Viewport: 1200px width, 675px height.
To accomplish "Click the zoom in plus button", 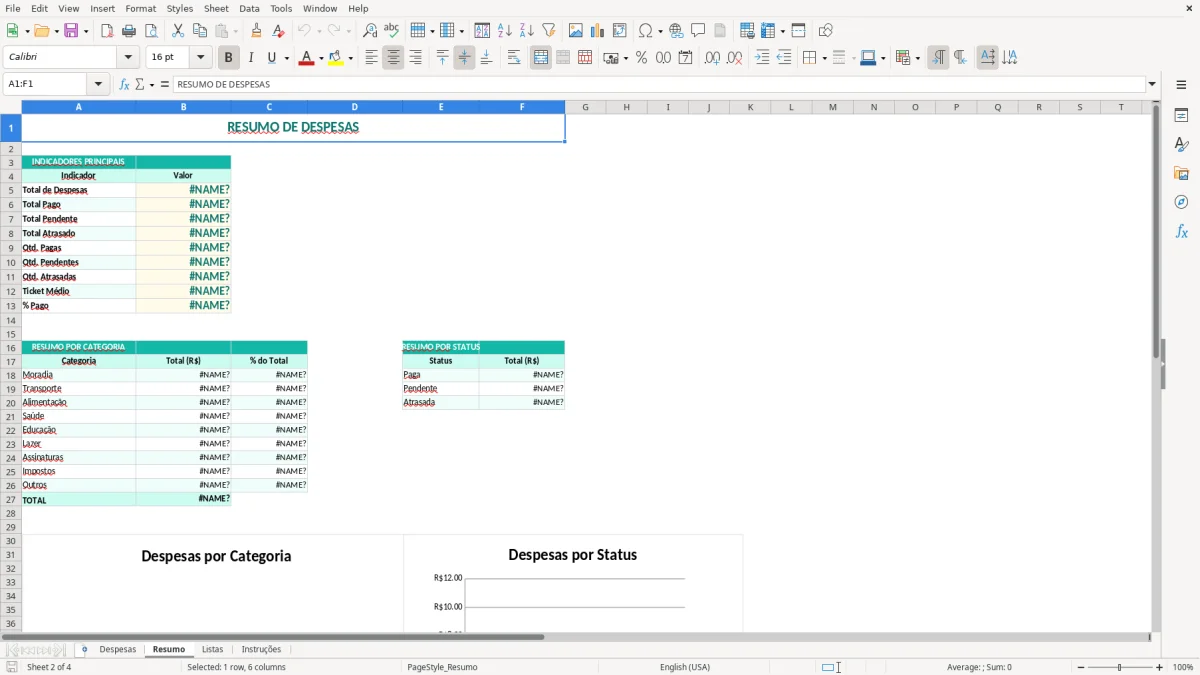I will pyautogui.click(x=1159, y=667).
